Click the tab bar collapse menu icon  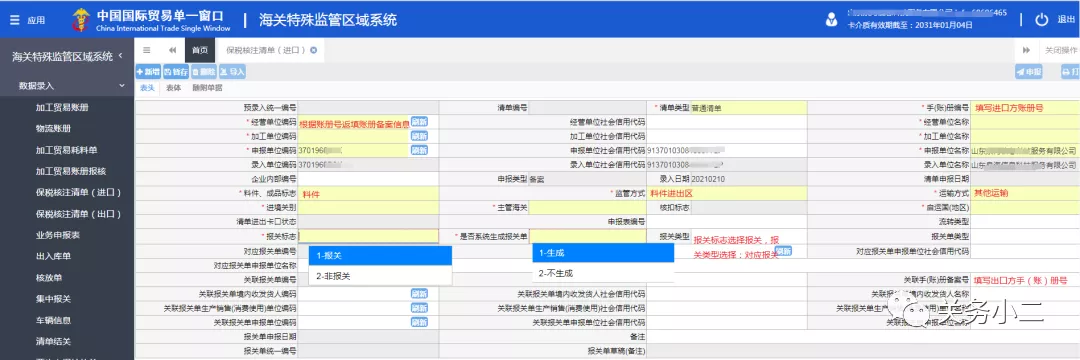147,50
